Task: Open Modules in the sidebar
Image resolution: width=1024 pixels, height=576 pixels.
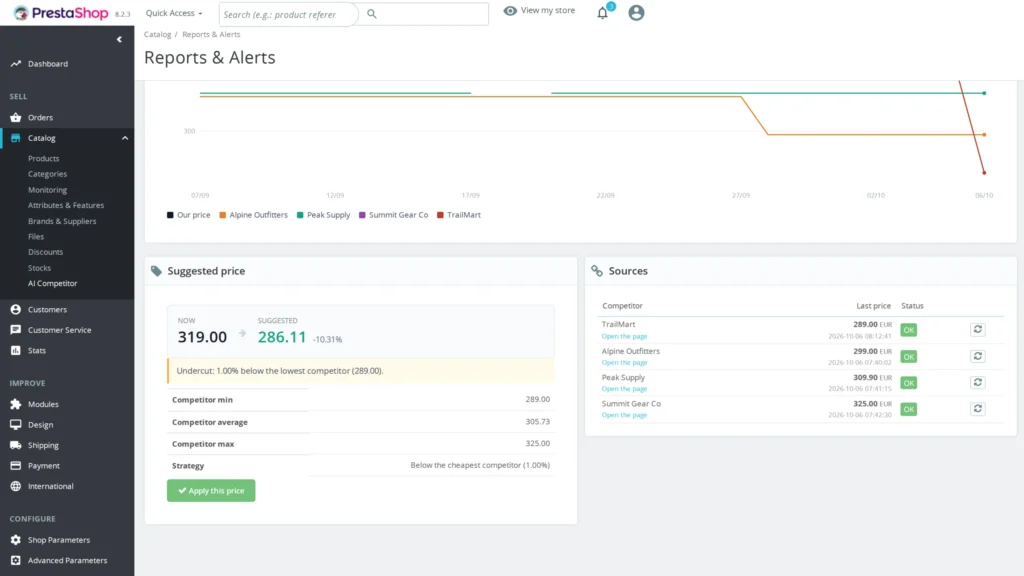Action: [x=43, y=404]
